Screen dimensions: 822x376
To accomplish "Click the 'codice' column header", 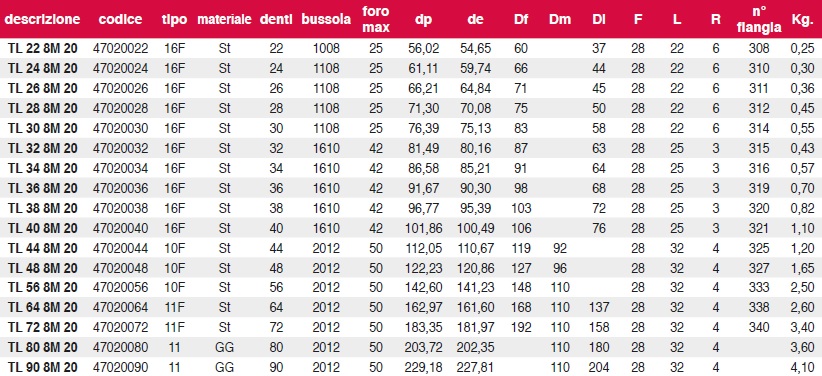I will (120, 19).
